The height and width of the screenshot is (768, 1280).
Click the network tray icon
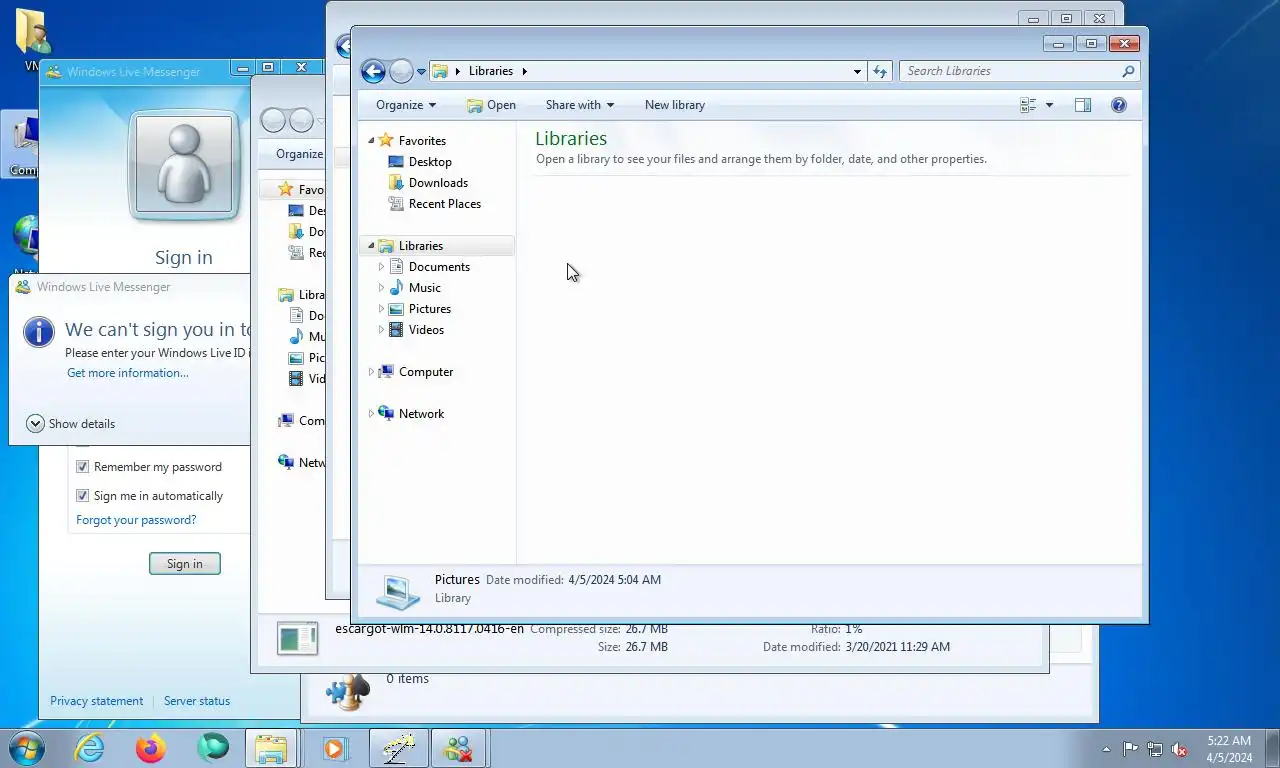(1155, 749)
